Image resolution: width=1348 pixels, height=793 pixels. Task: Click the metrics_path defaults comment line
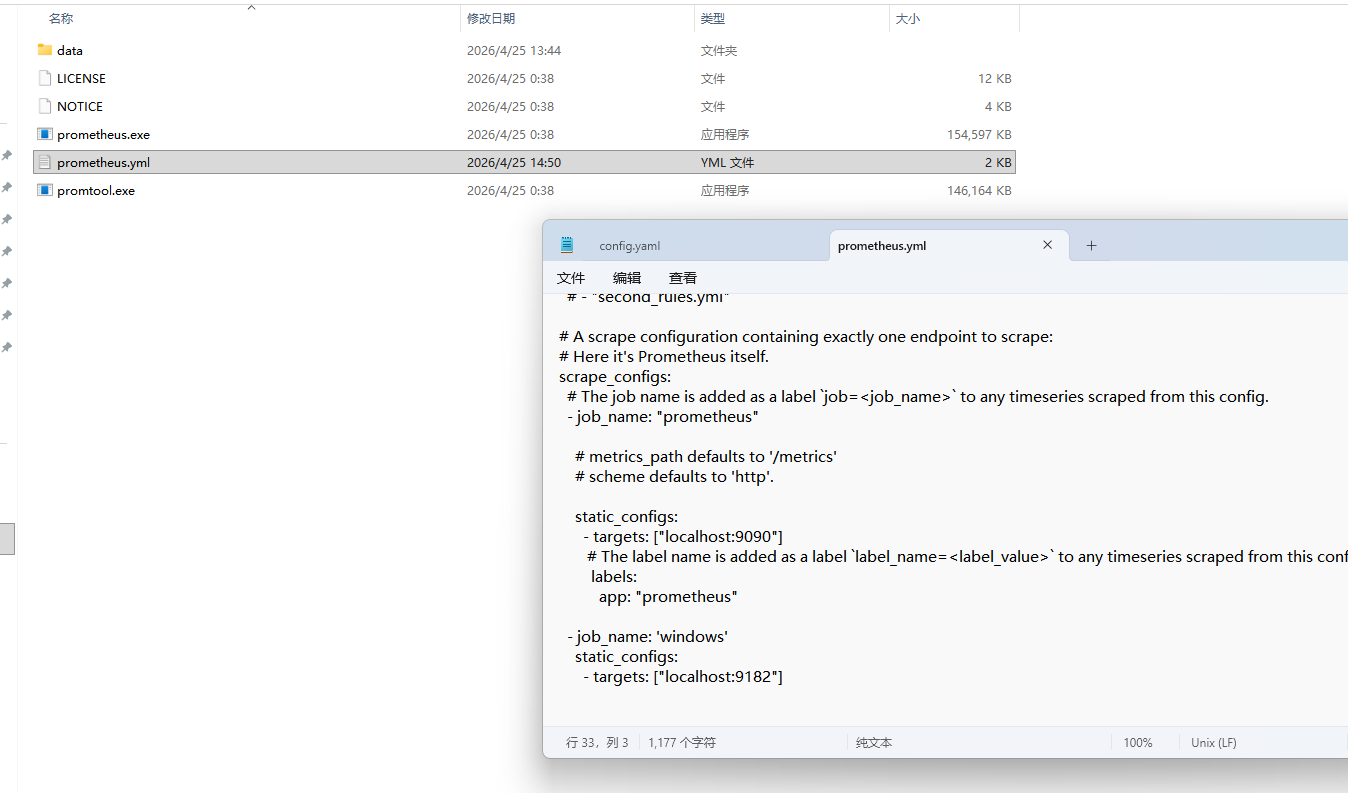point(706,457)
